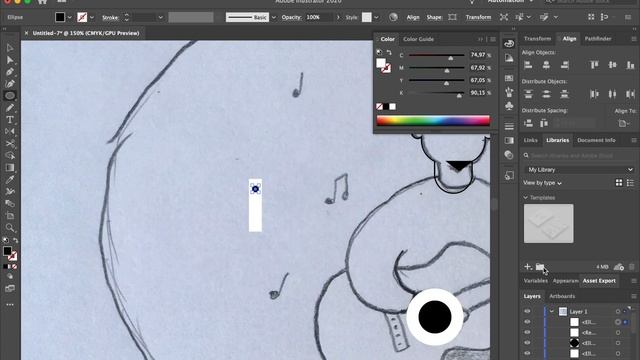Select the Eyedropper tool
This screenshot has height=360, width=640.
[x=10, y=180]
